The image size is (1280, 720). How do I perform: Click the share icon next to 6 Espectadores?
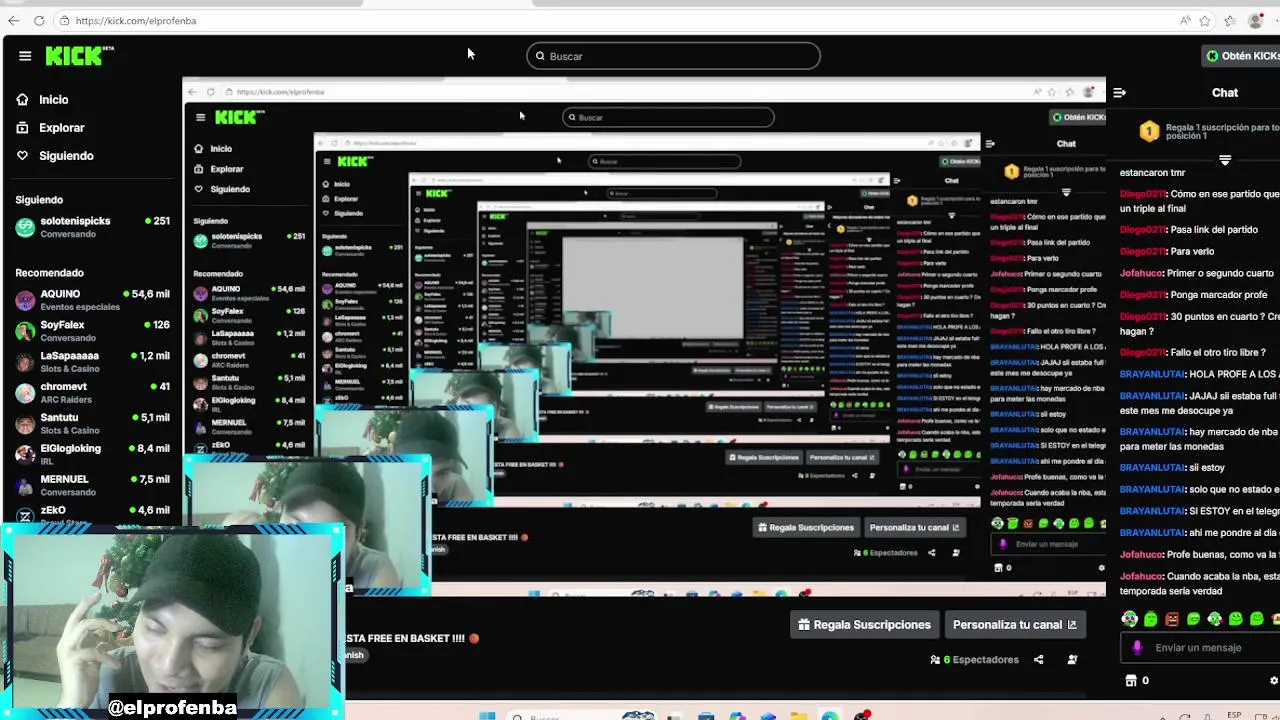pyautogui.click(x=1038, y=660)
